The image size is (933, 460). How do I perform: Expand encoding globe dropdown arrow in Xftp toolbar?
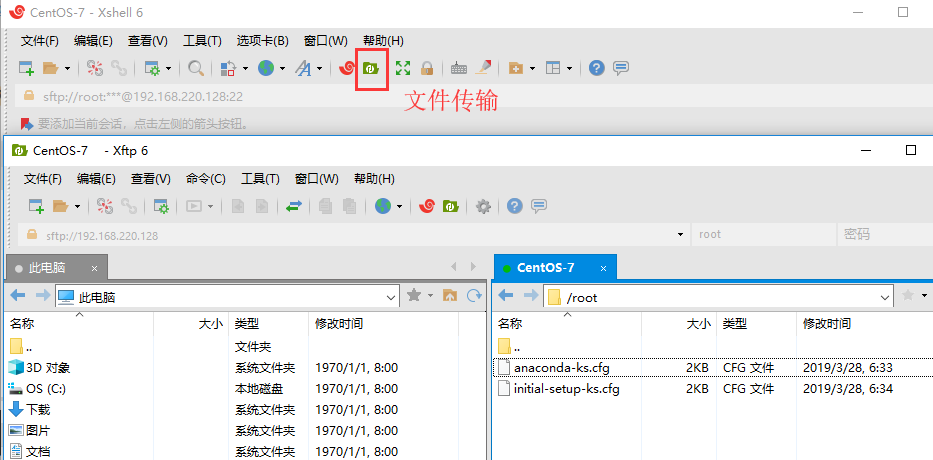(399, 206)
